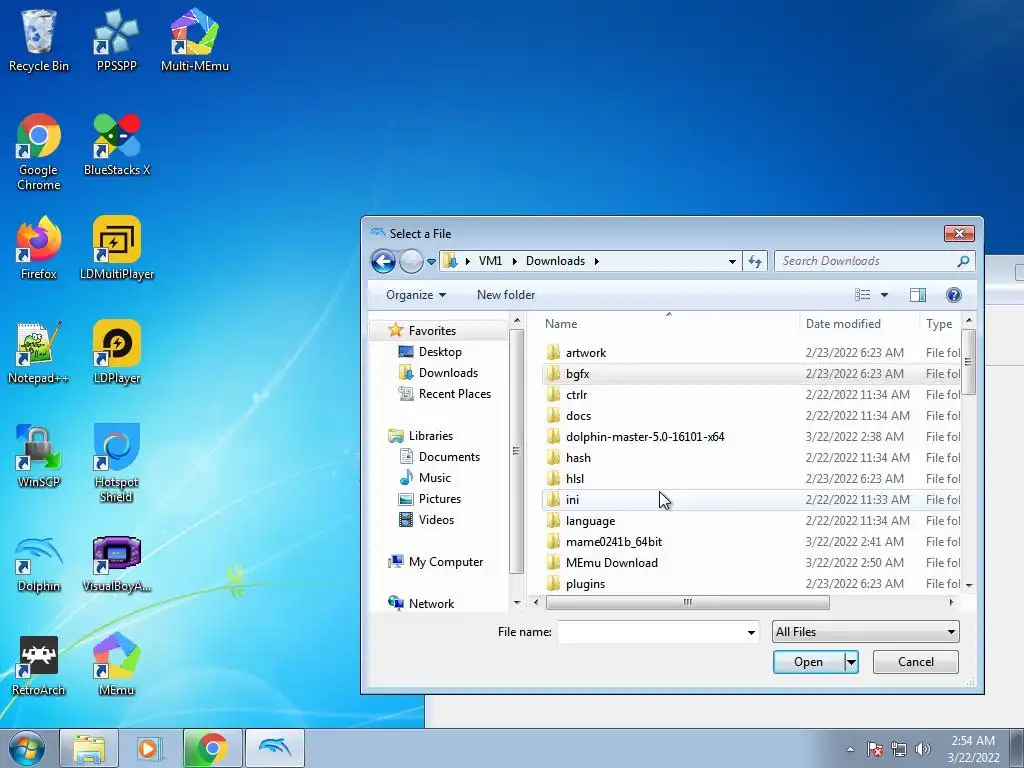Open the All Files type dropdown

[x=865, y=632]
